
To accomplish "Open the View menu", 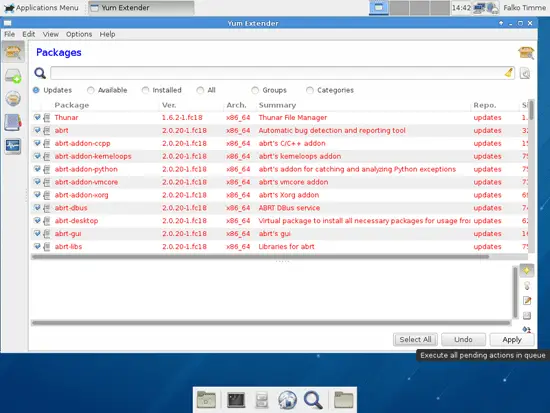I will pyautogui.click(x=51, y=34).
